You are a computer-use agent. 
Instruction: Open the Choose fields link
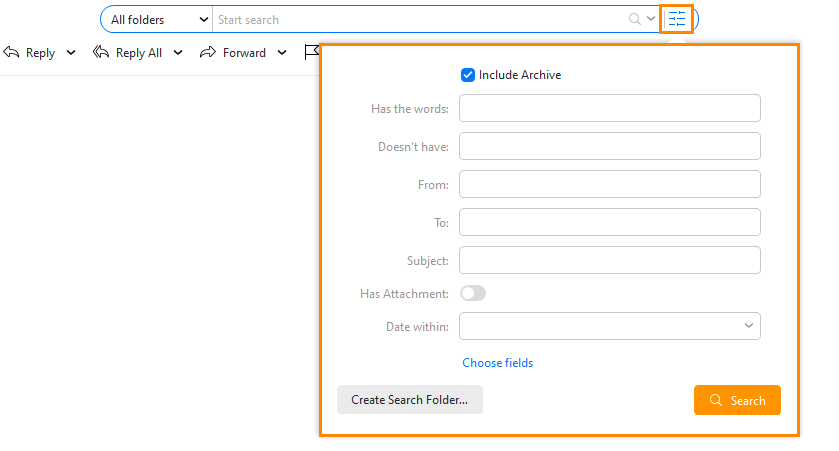(x=497, y=363)
